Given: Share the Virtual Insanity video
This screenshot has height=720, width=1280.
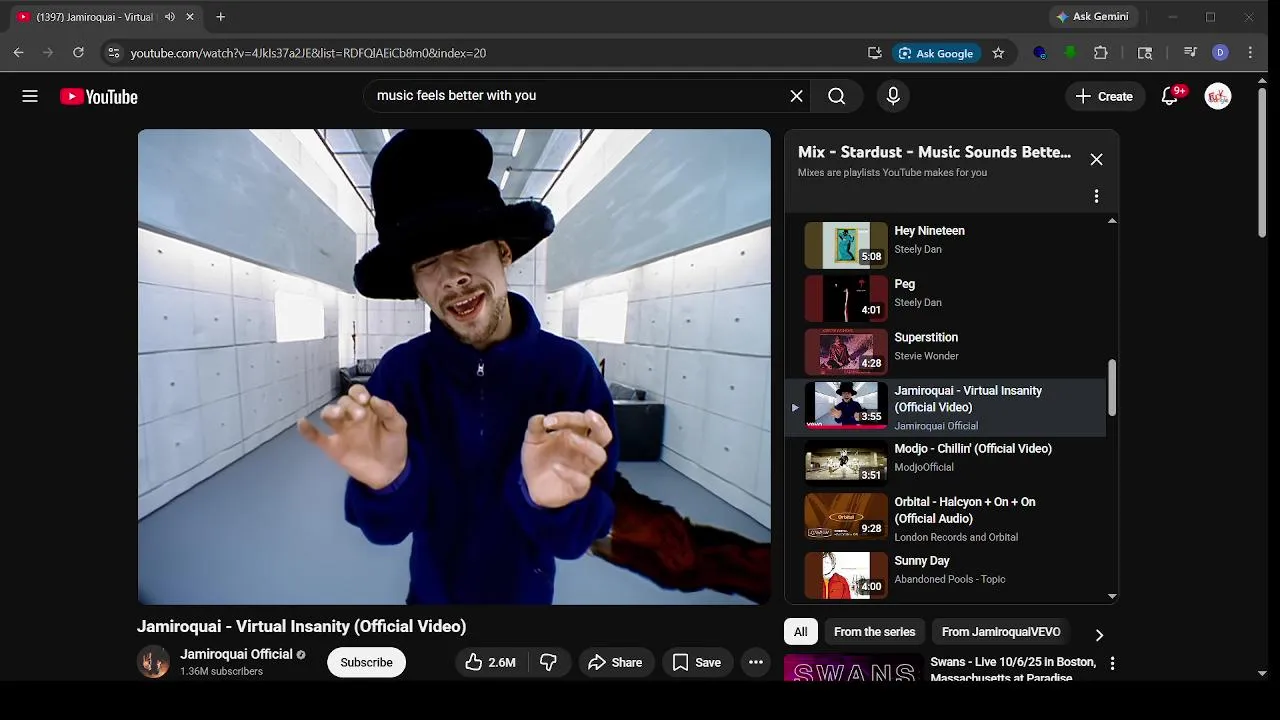Looking at the screenshot, I should 615,662.
